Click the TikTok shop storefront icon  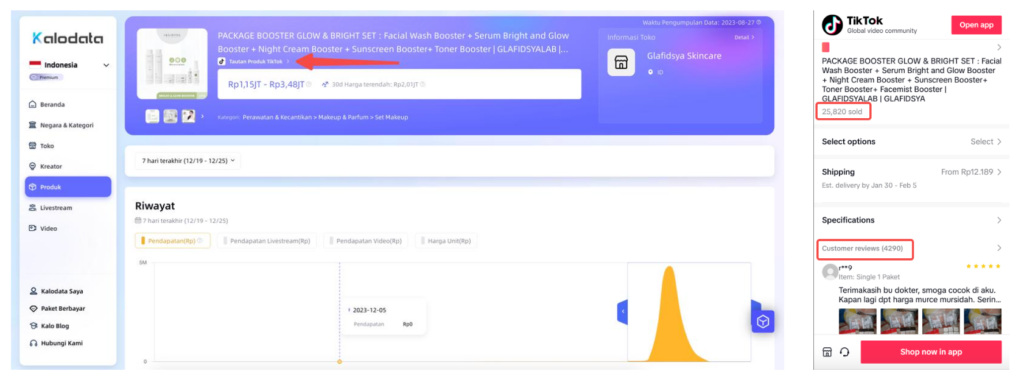(827, 352)
